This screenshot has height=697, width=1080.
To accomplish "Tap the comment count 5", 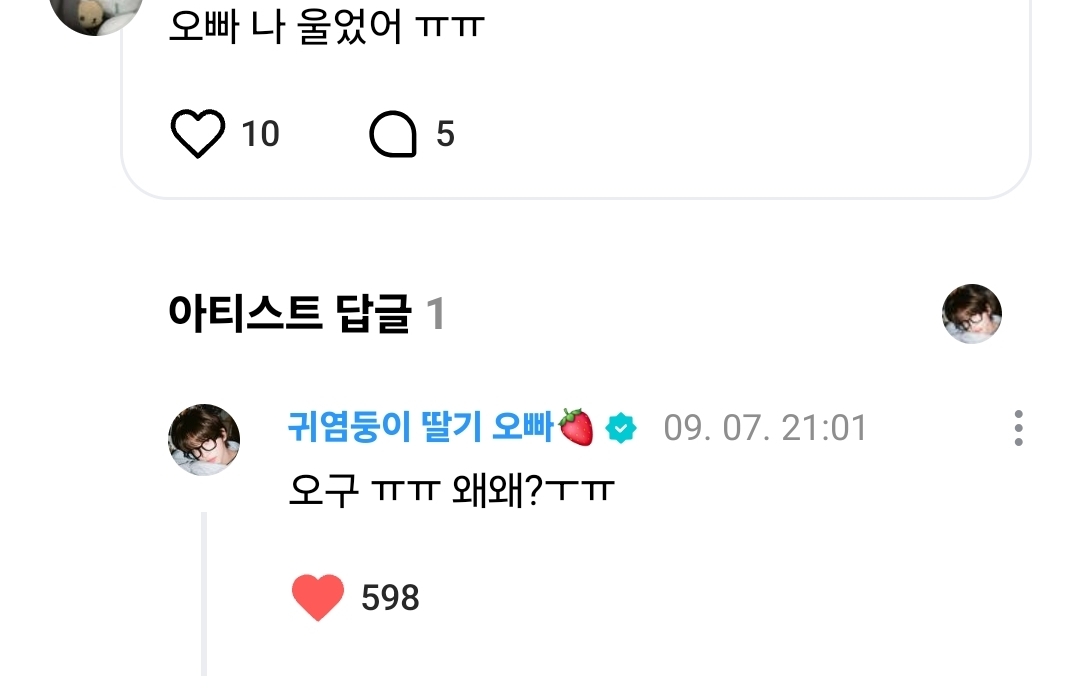I will point(446,134).
